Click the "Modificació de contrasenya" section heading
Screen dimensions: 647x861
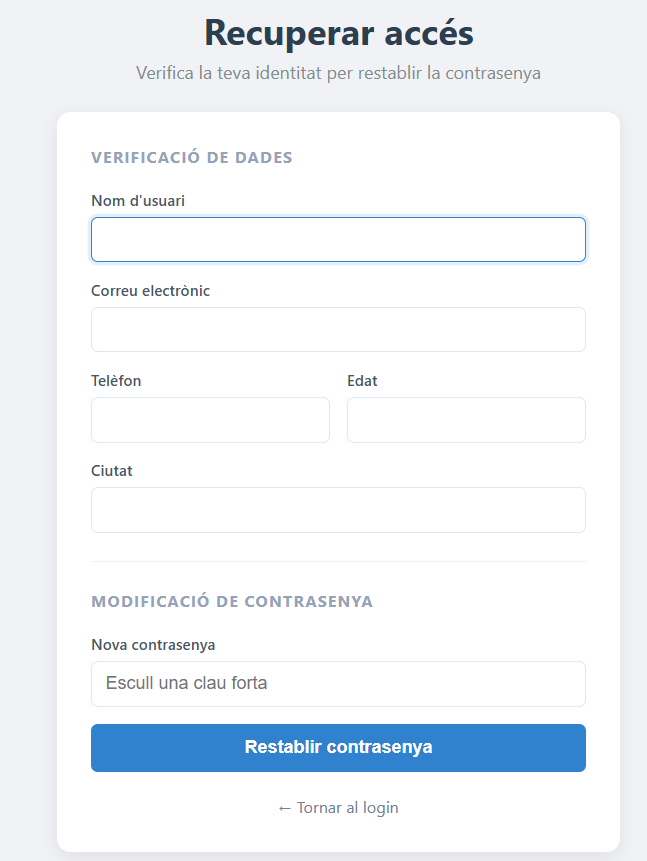click(x=232, y=601)
